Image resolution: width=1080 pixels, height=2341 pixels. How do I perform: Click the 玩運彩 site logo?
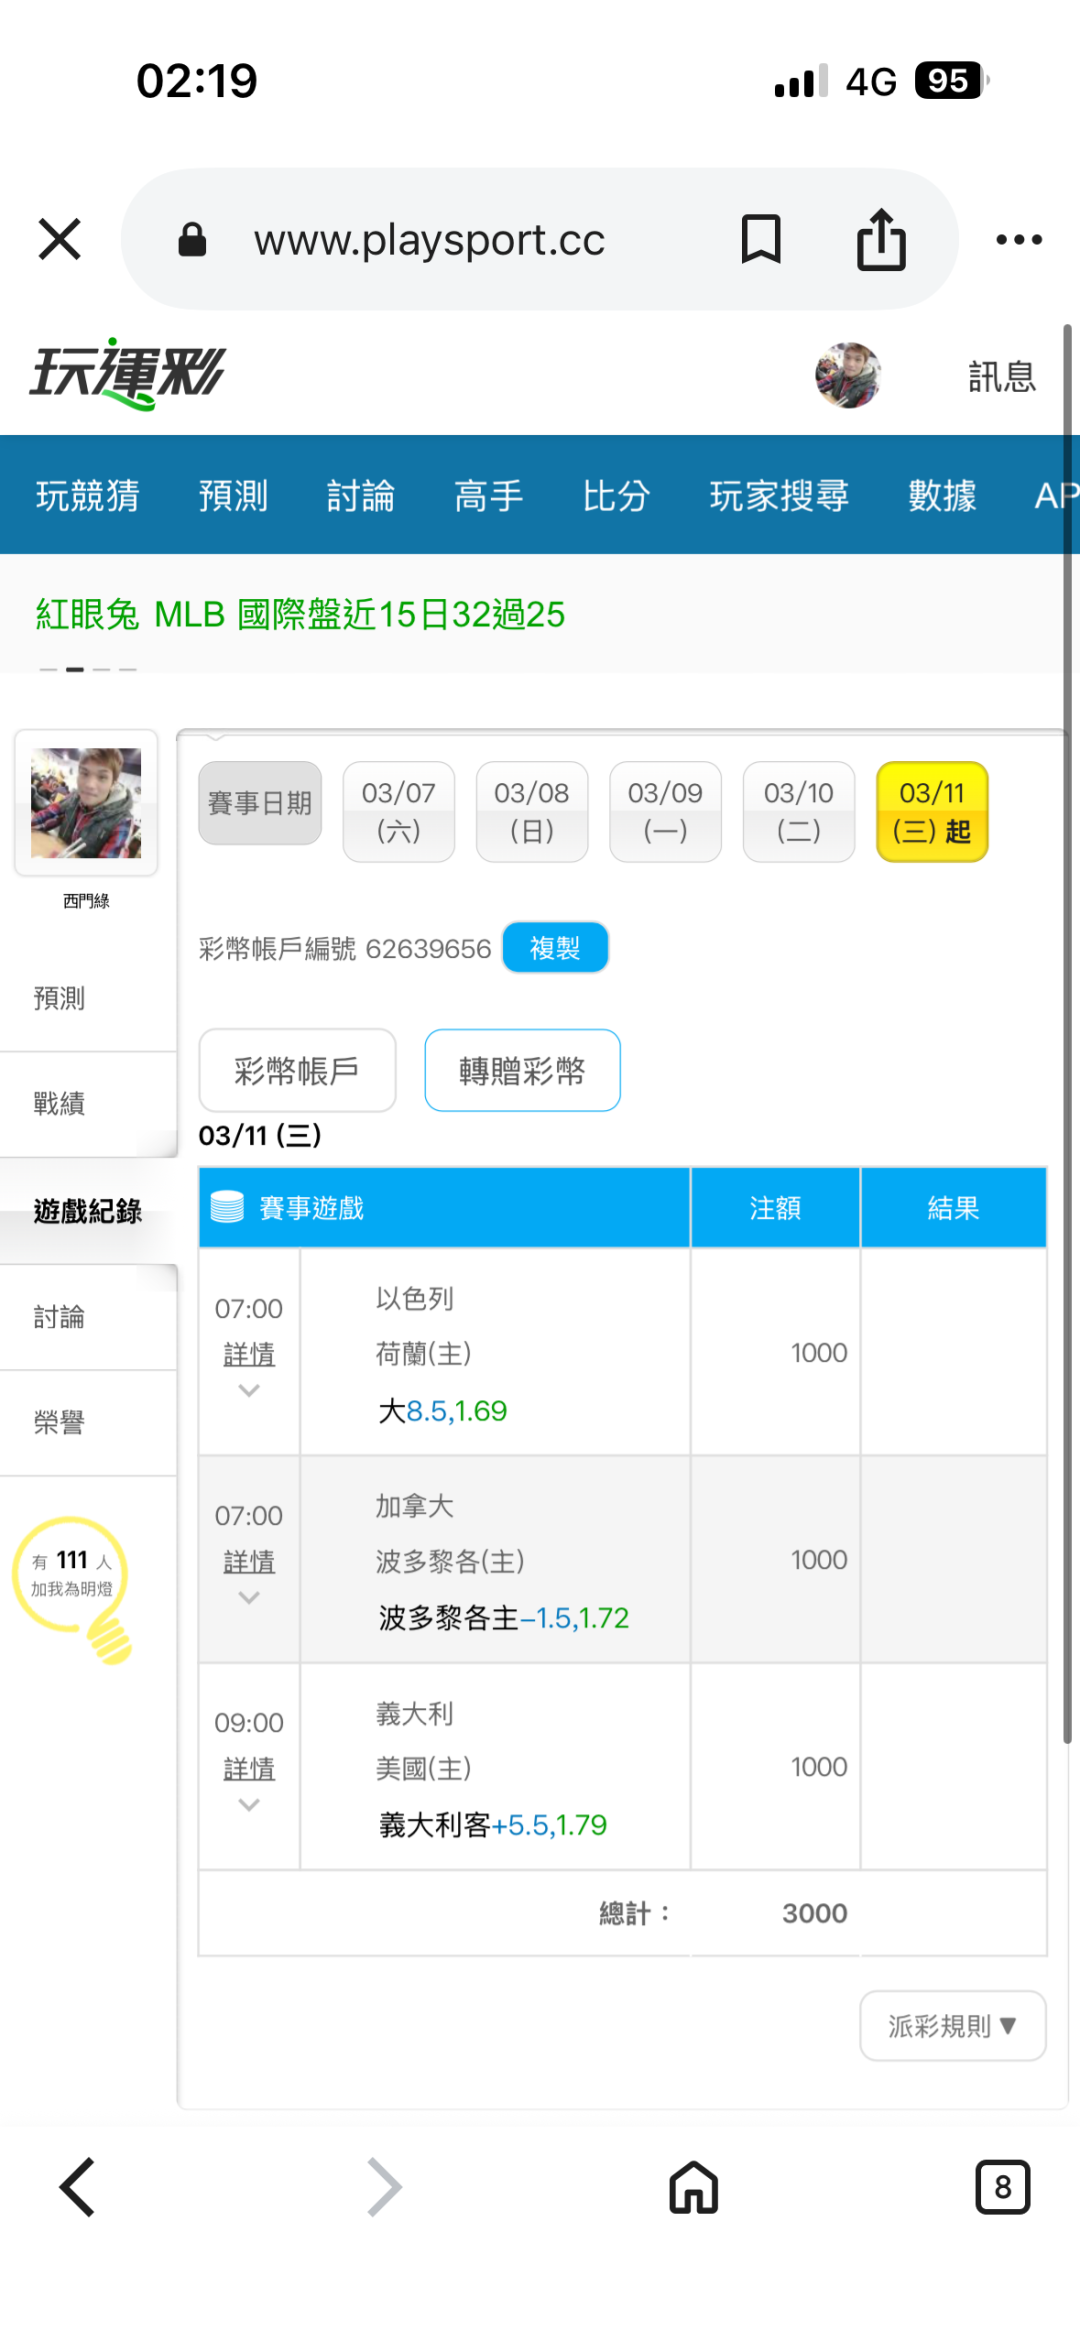pos(128,375)
